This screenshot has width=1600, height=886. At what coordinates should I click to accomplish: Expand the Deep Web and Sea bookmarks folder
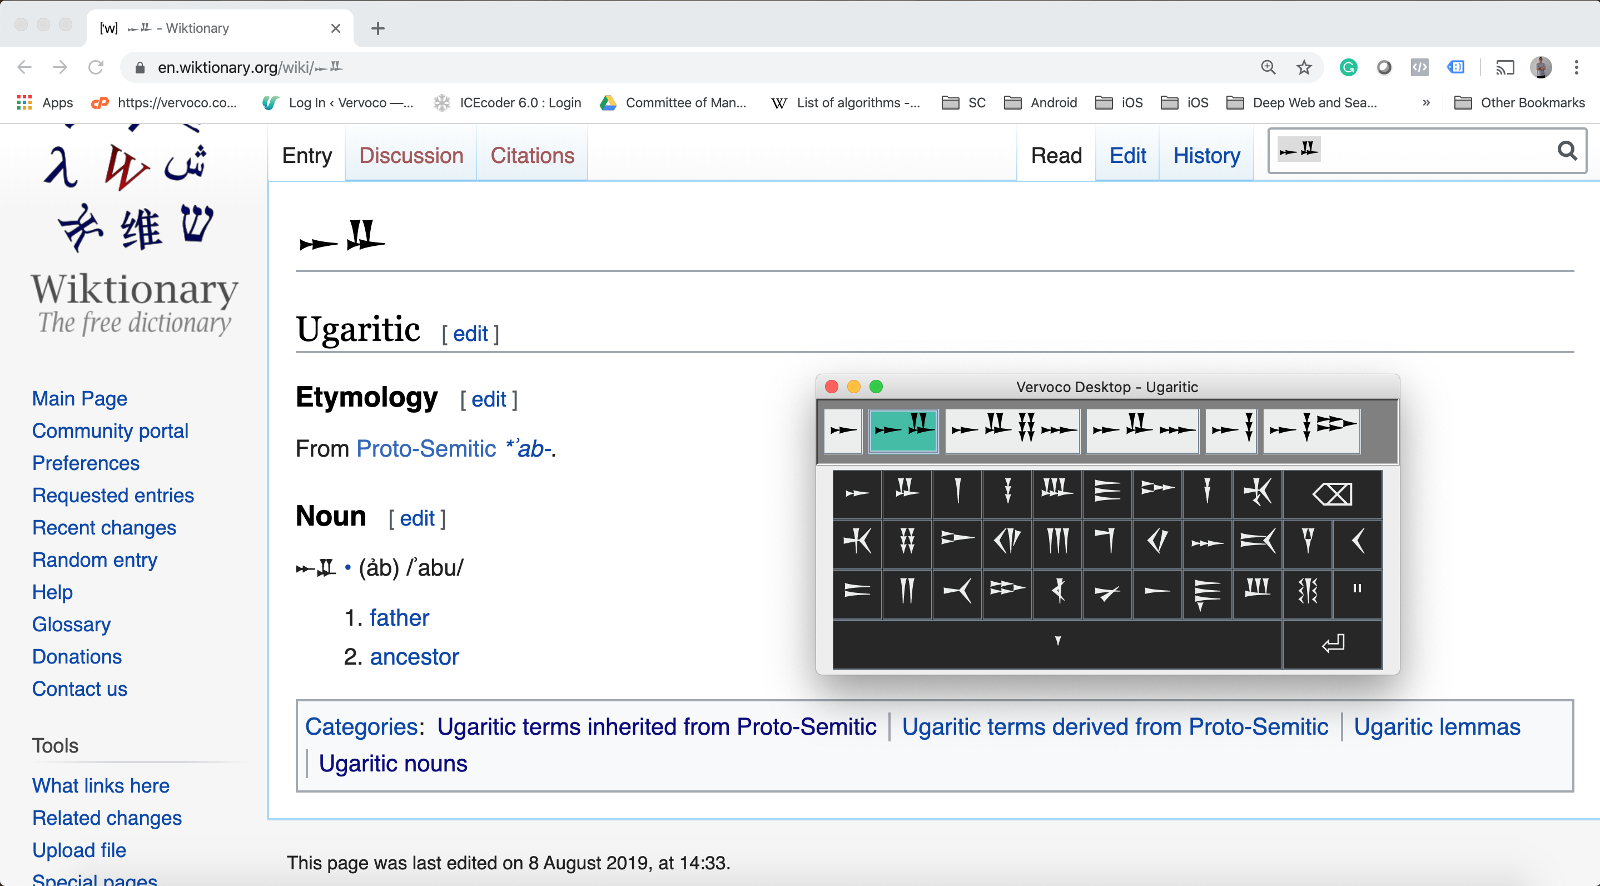tap(1302, 102)
